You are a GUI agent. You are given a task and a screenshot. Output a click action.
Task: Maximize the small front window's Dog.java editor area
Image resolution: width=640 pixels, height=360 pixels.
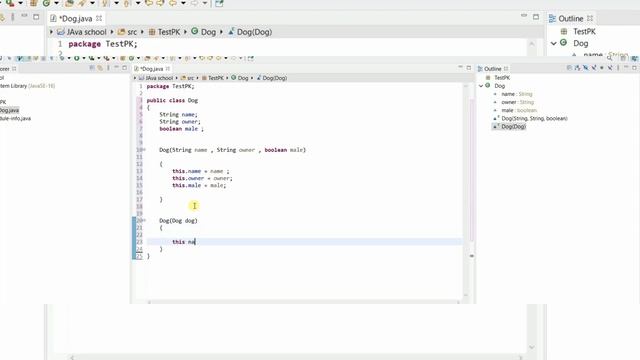coord(469,68)
